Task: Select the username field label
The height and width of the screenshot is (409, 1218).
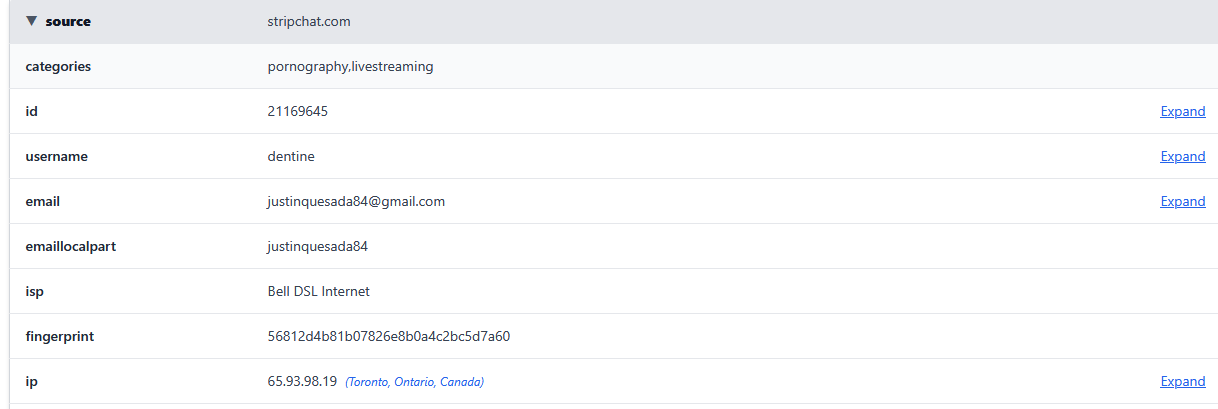Action: click(x=57, y=156)
